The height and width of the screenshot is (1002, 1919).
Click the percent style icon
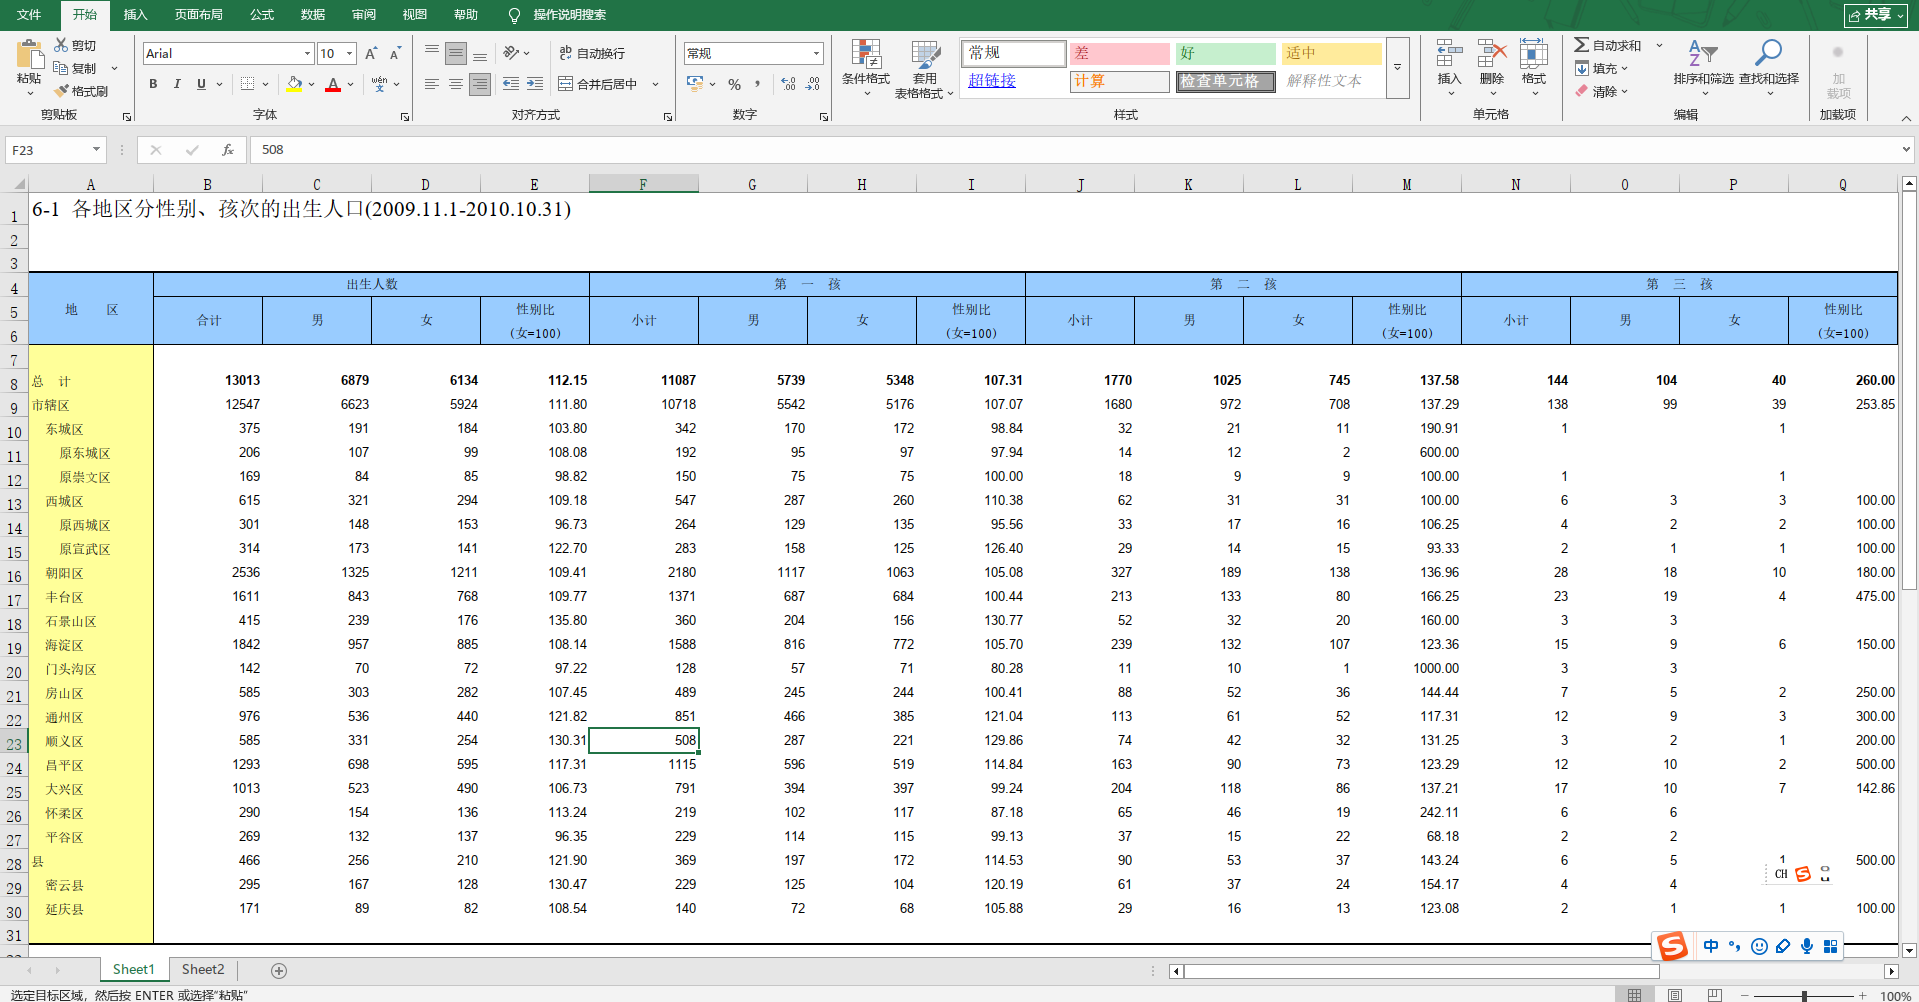pos(735,84)
